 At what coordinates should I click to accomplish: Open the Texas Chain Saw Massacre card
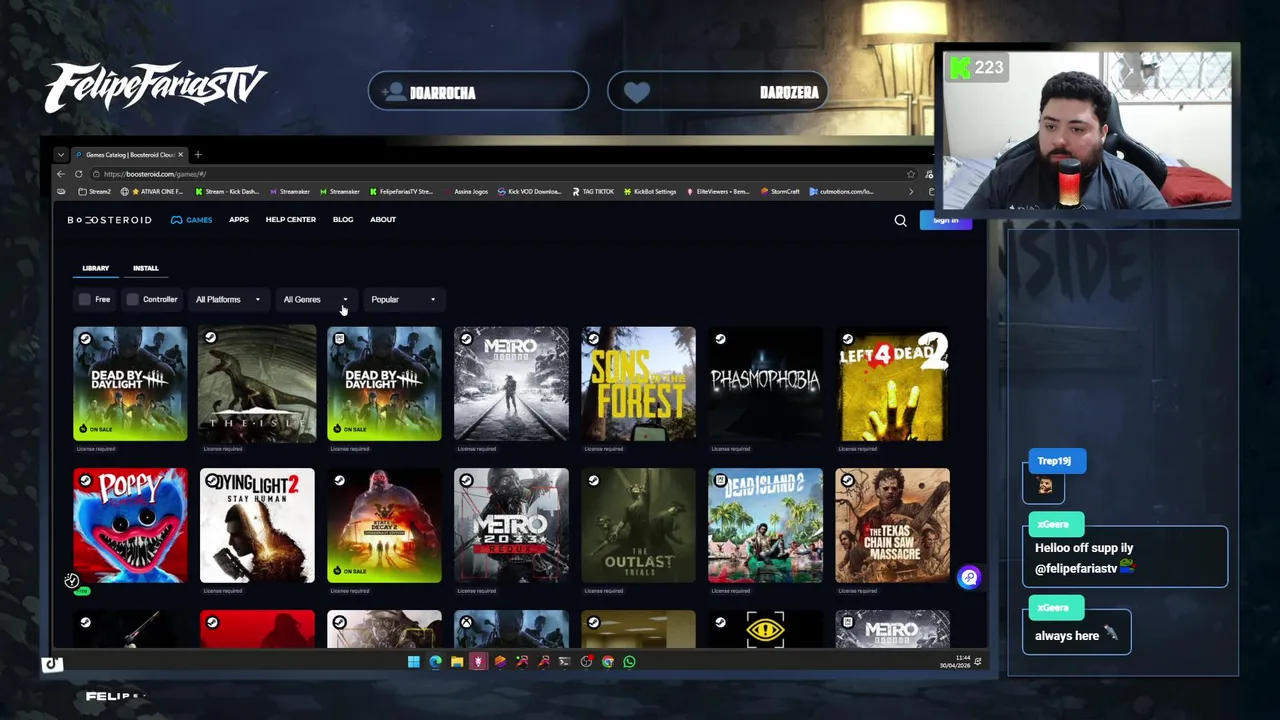point(892,526)
